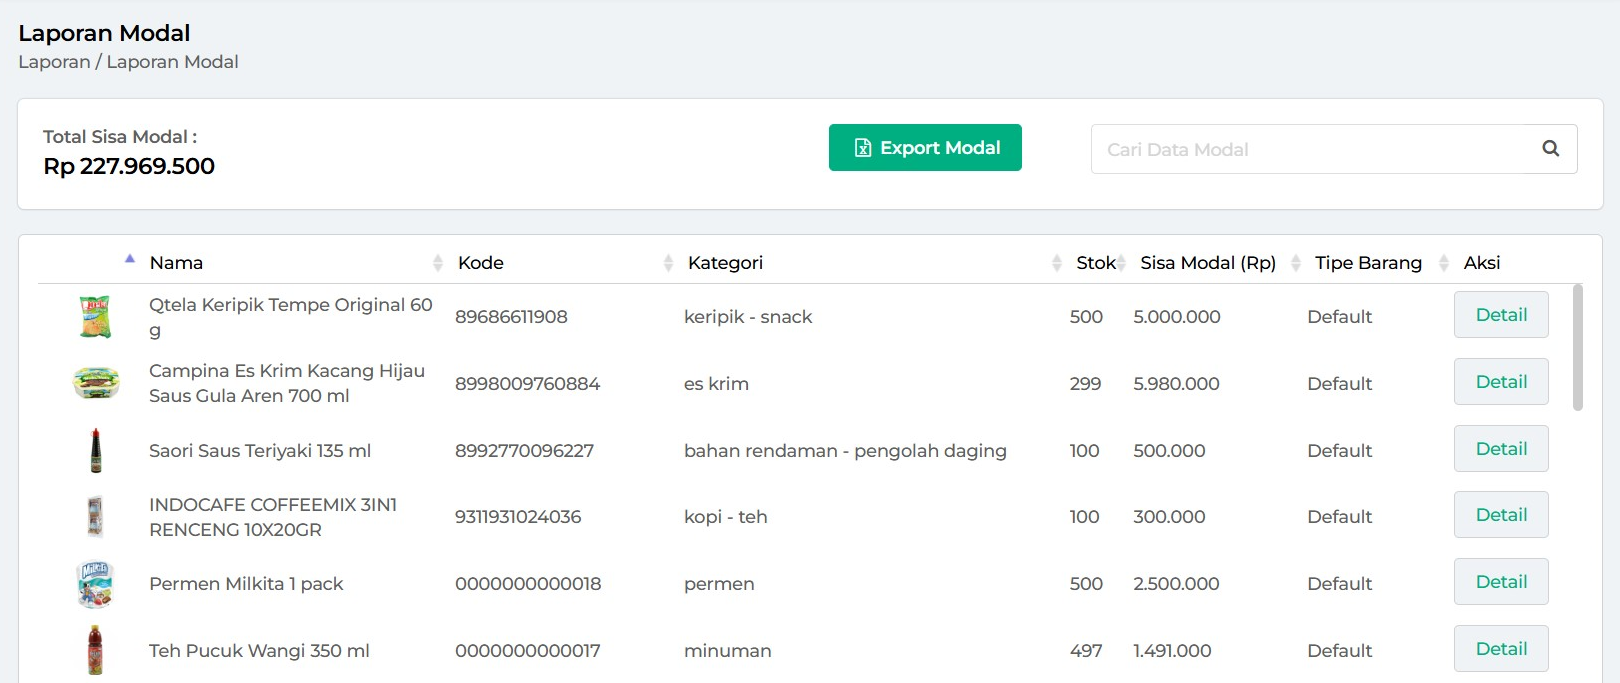1620x683 pixels.
Task: Click the Export Modal button
Action: (925, 148)
